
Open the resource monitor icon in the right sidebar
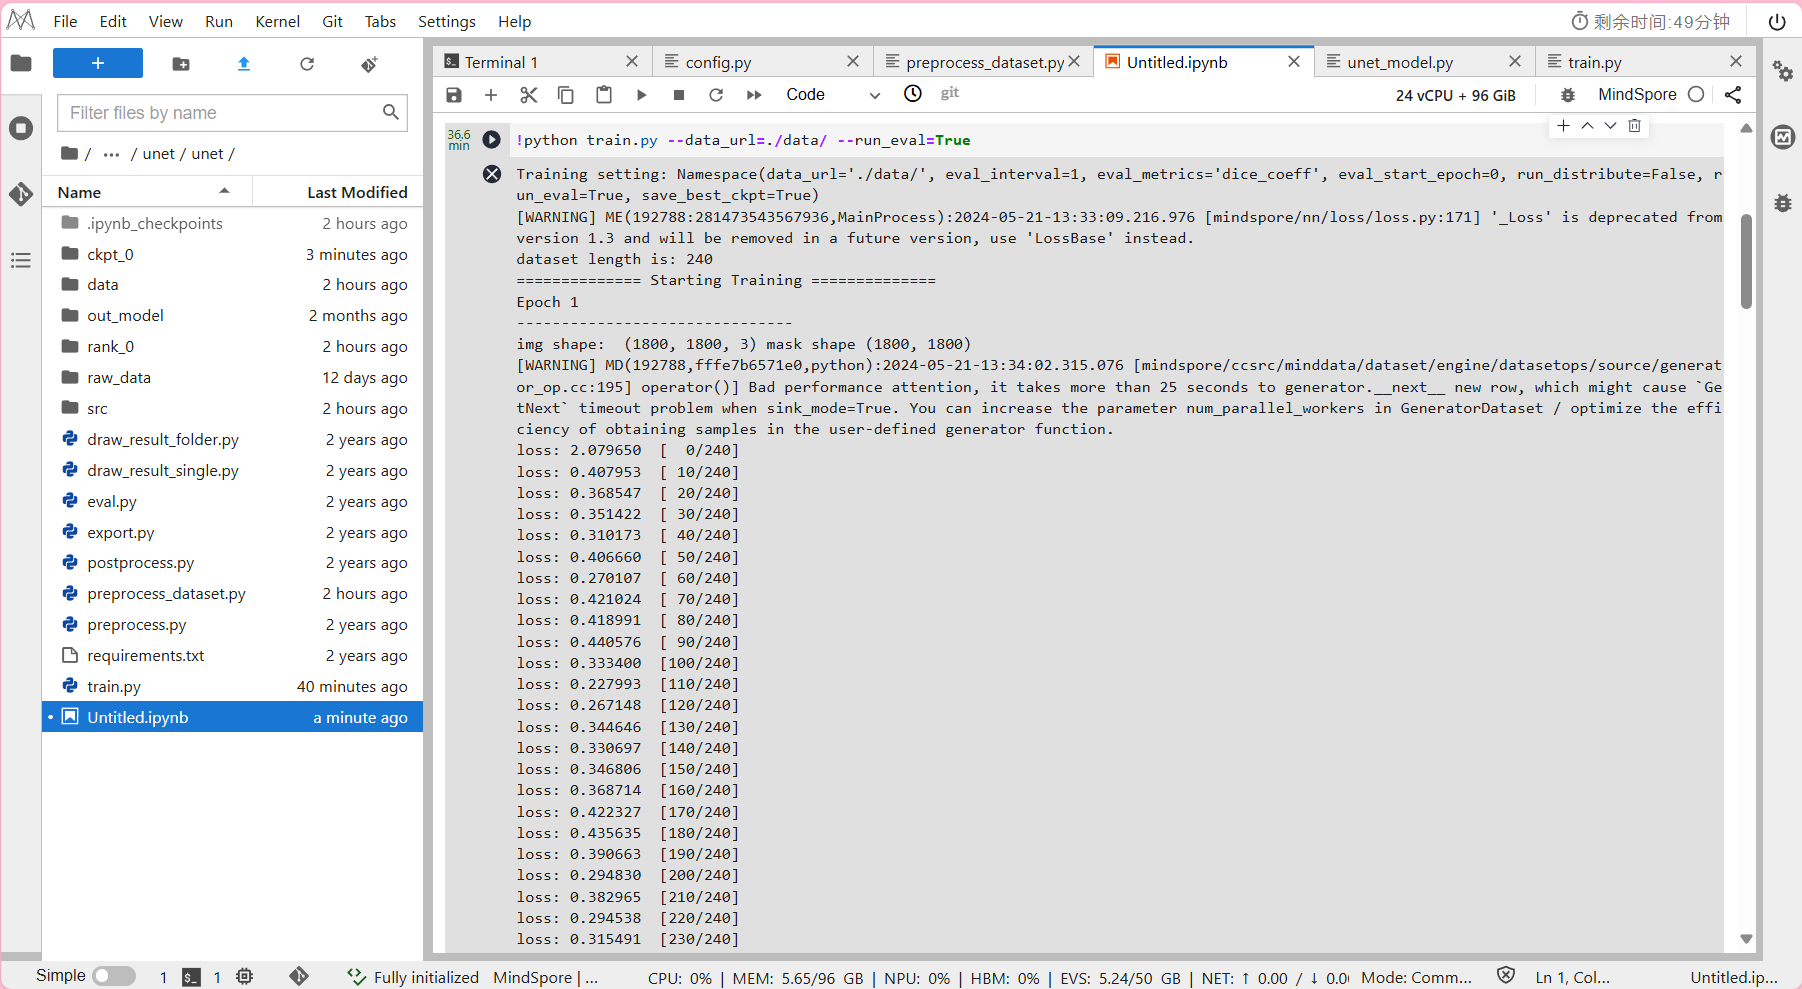1783,137
